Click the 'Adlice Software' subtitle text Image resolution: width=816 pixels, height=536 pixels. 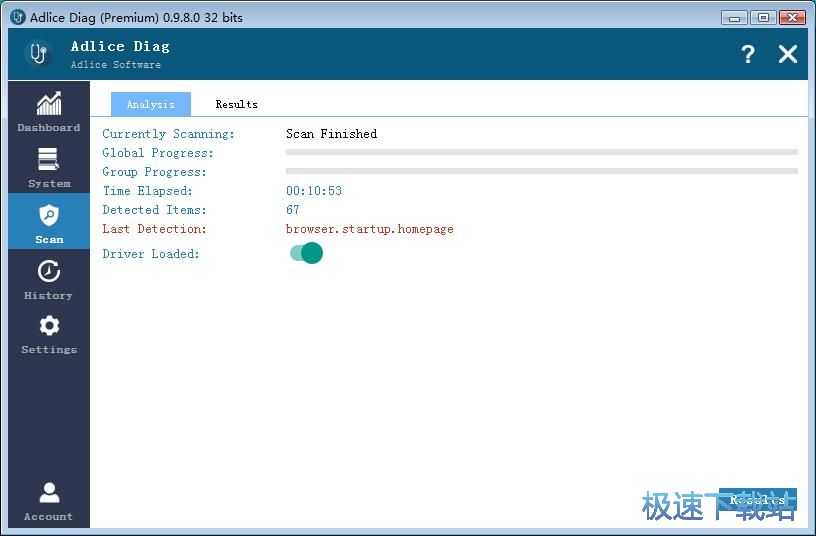pyautogui.click(x=116, y=65)
